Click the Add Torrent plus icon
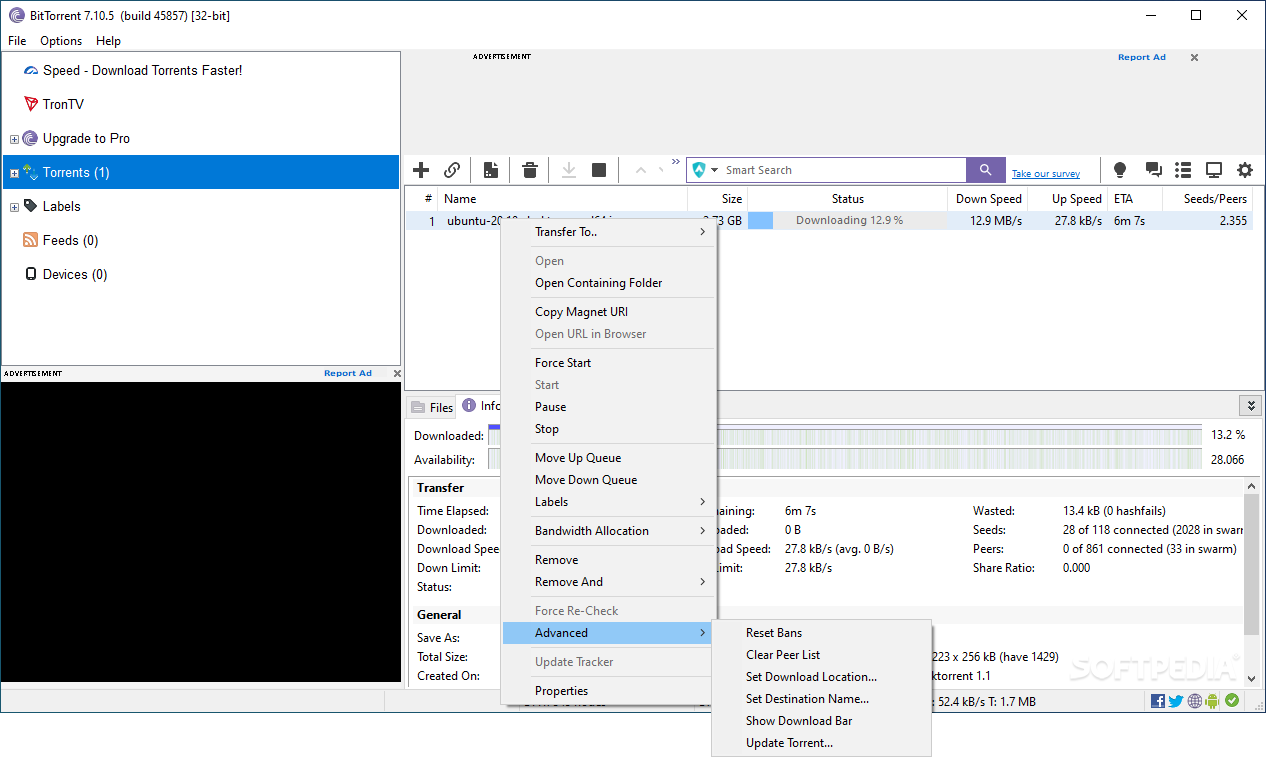1266x757 pixels. tap(421, 170)
